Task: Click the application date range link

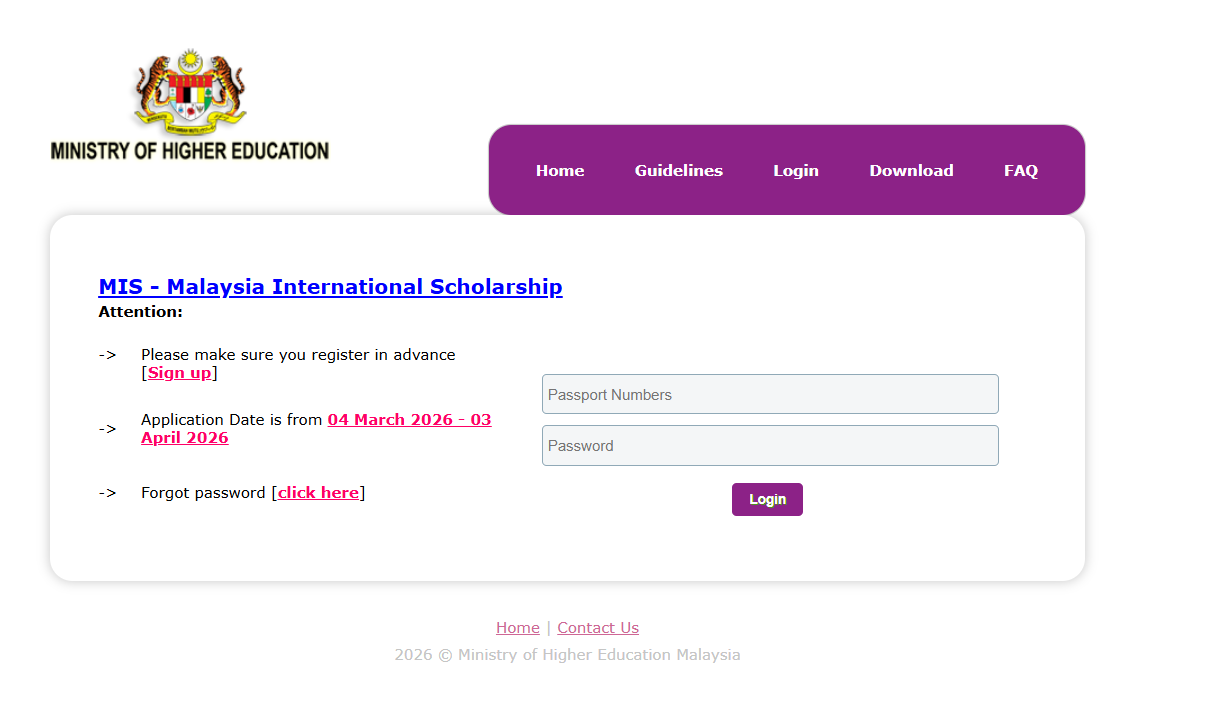Action: coord(409,420)
